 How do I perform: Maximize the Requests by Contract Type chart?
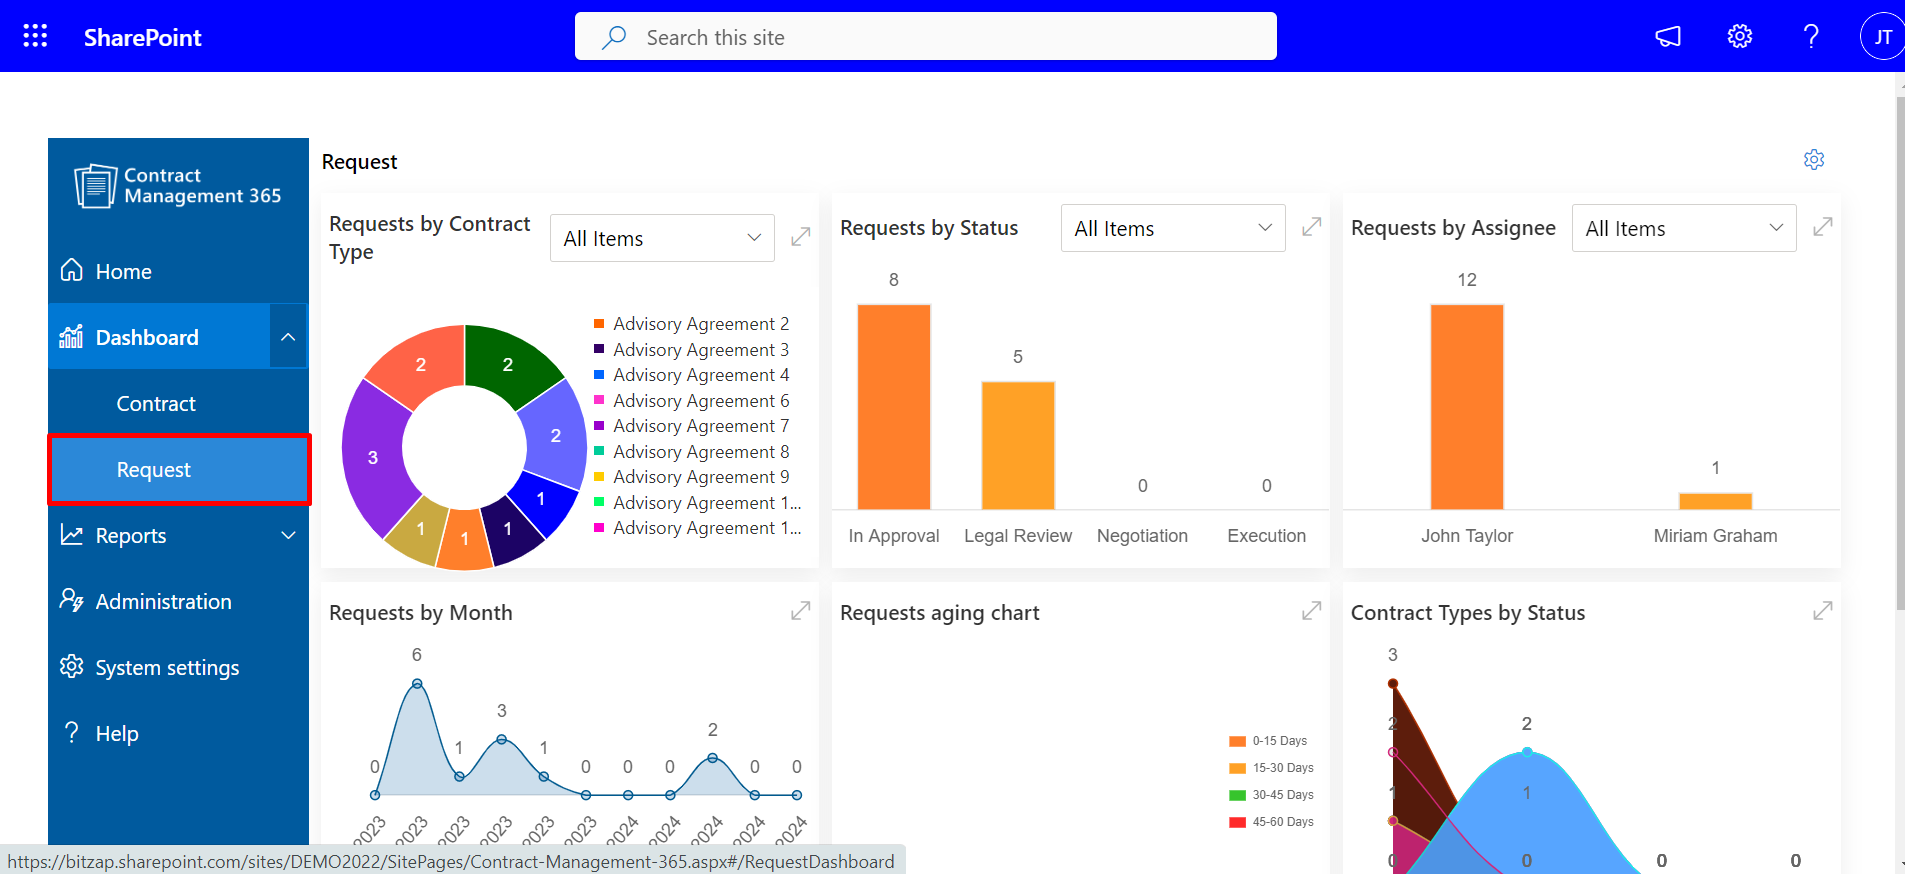pos(800,237)
